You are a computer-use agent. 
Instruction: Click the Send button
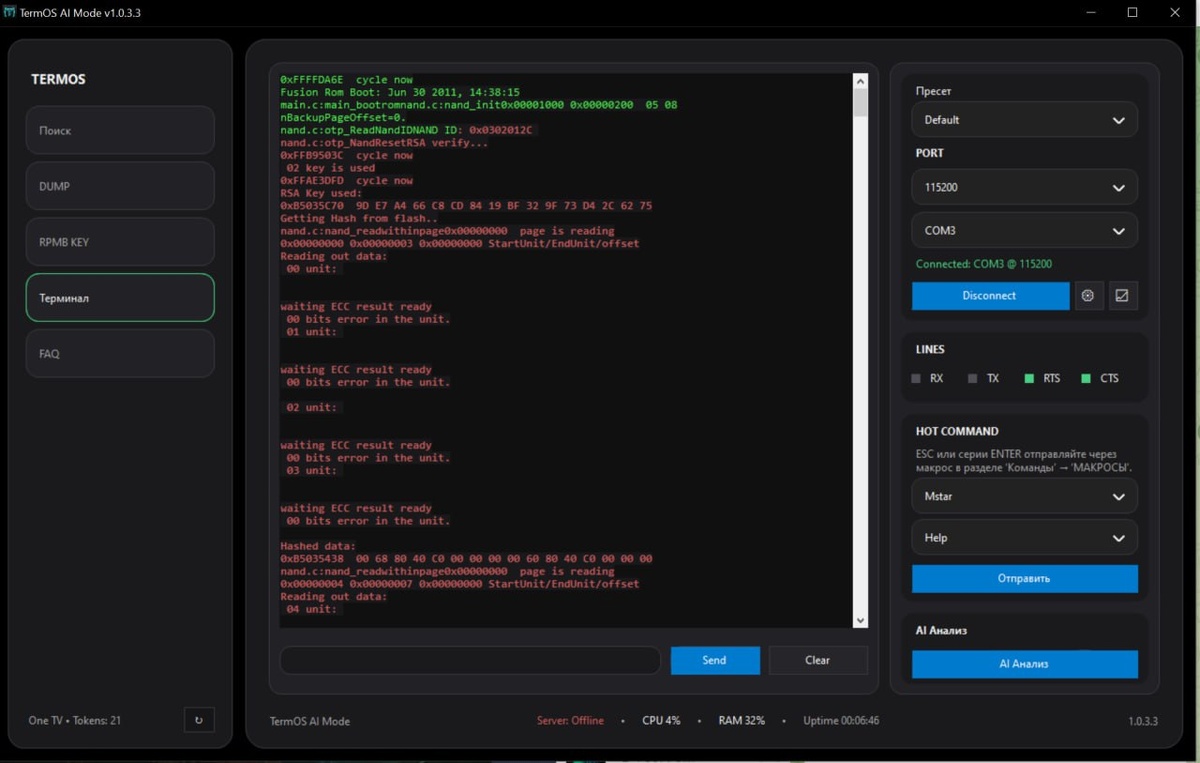click(x=715, y=660)
